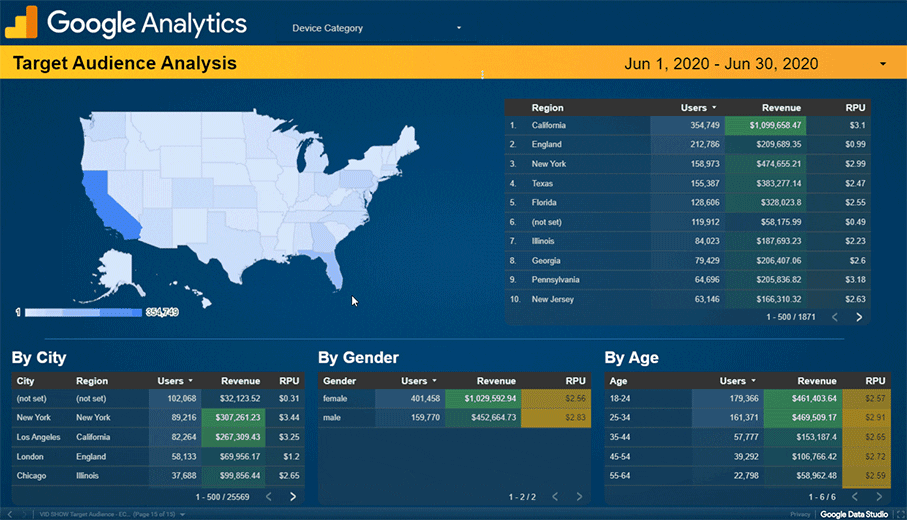Select Texas row in region table
The height and width of the screenshot is (520, 907).
pyautogui.click(x=688, y=183)
